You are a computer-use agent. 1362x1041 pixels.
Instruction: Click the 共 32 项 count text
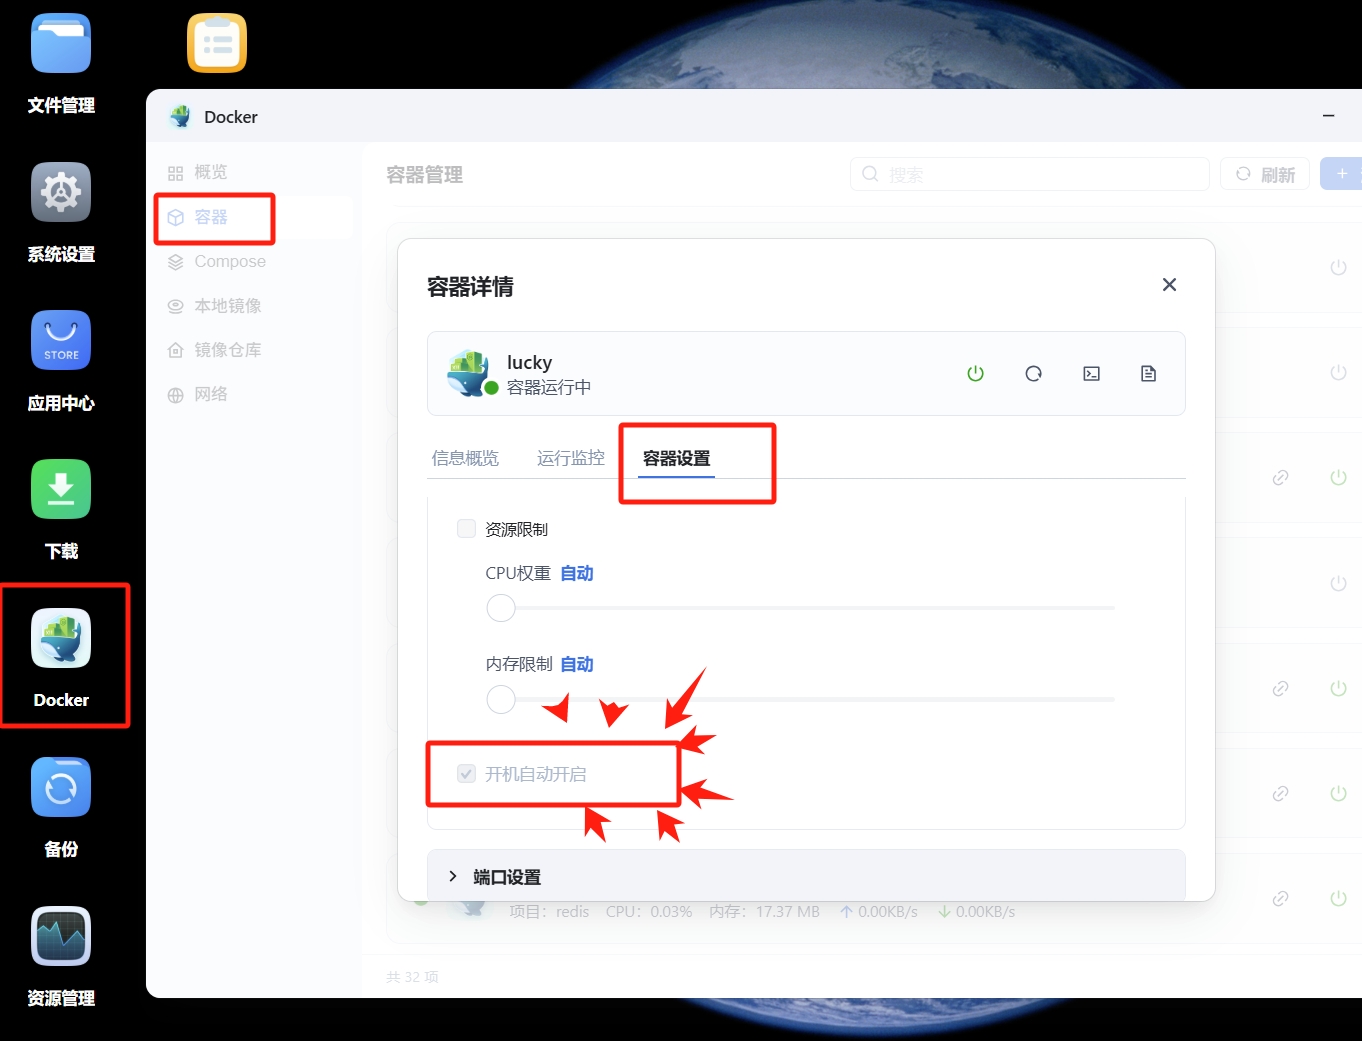point(412,977)
